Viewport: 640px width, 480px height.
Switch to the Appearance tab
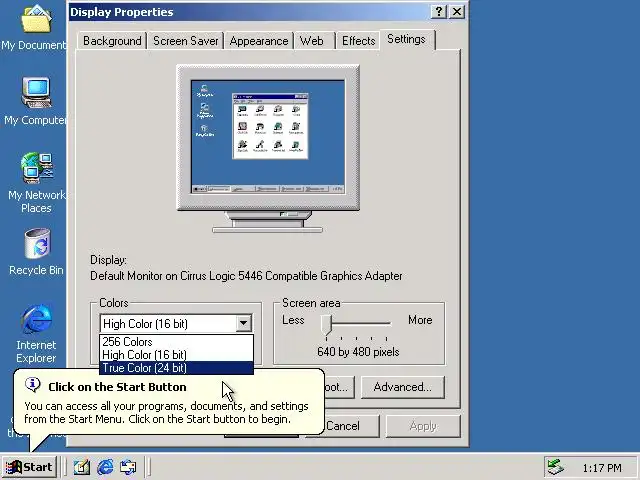[x=259, y=41]
